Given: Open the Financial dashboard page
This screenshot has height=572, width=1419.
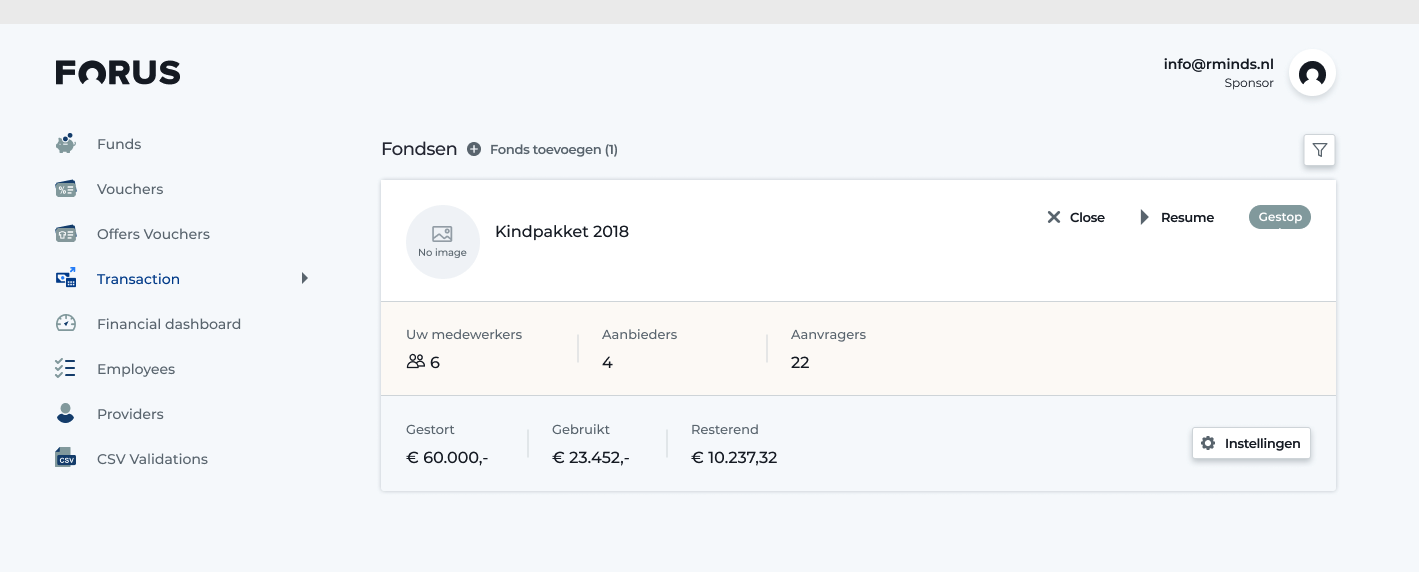Looking at the screenshot, I should (x=168, y=324).
